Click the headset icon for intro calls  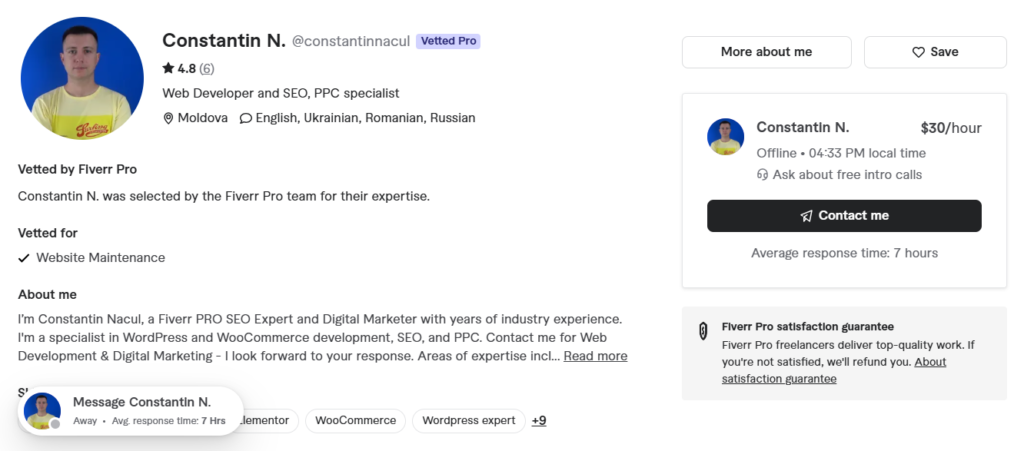point(762,175)
